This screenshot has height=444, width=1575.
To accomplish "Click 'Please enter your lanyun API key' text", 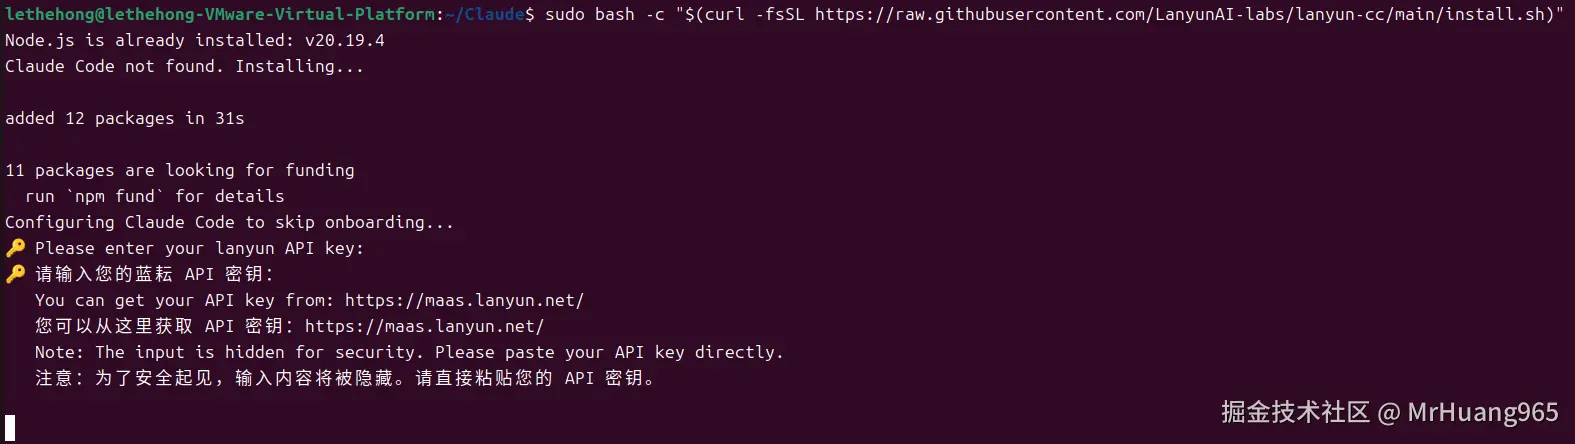I will [200, 248].
